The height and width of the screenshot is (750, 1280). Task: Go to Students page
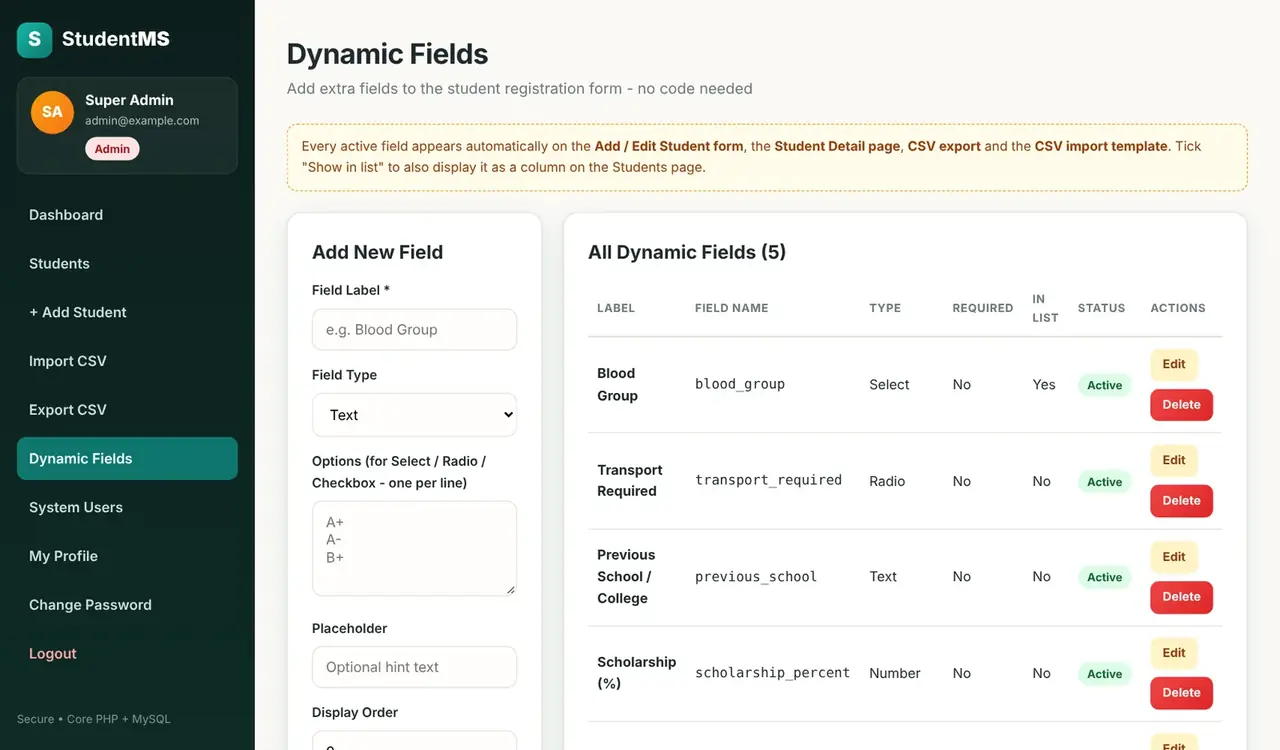[127, 264]
